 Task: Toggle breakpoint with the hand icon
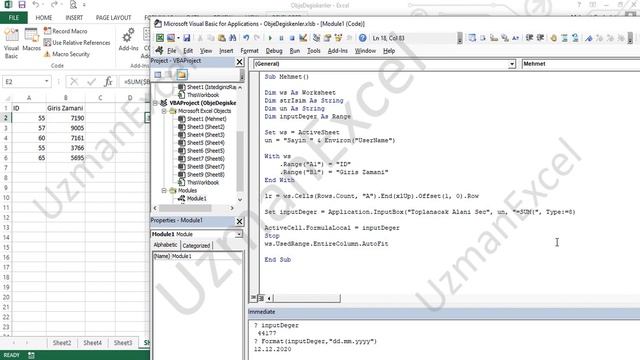(553, 38)
